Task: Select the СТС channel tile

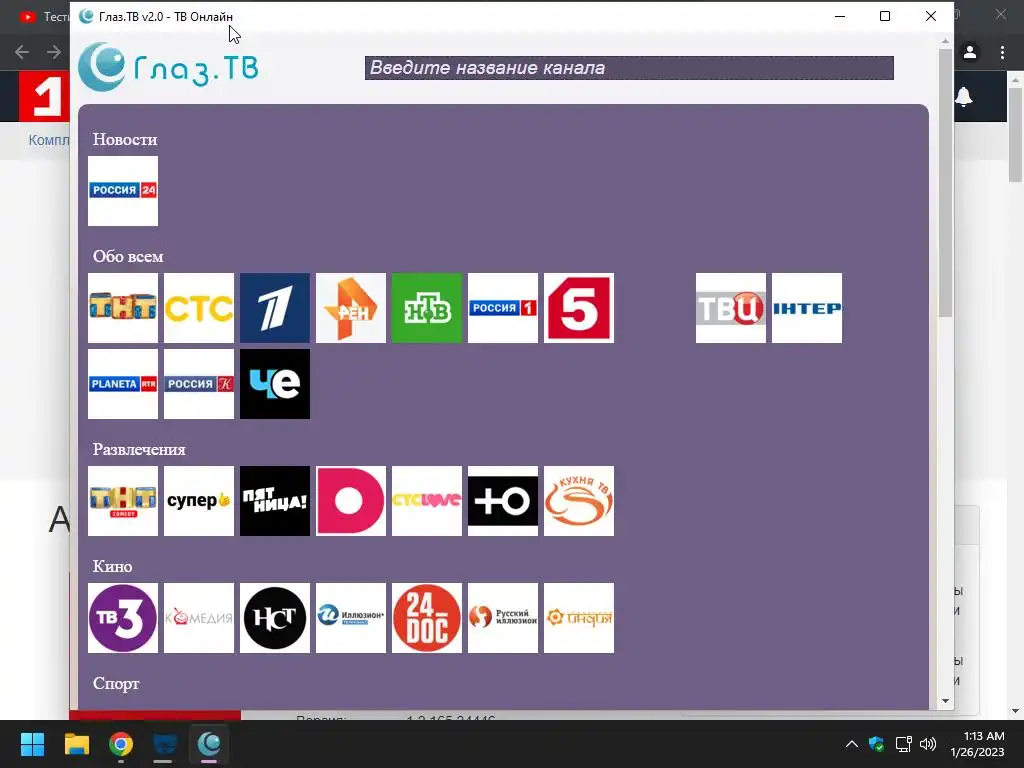Action: click(199, 308)
